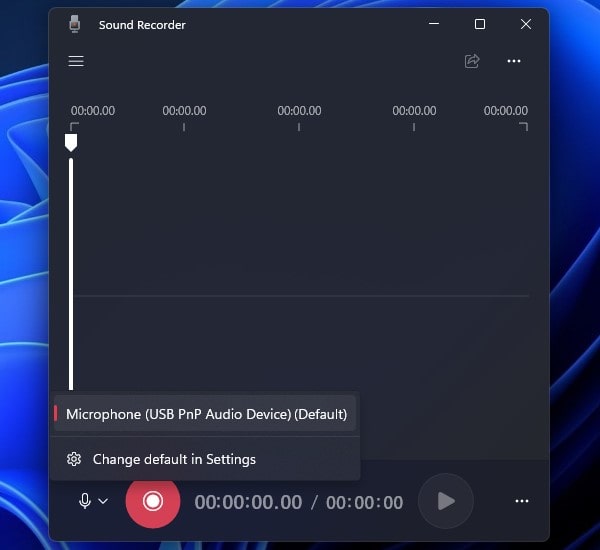
Task: Select Microphone (USB PnP Audio Device) (Default)
Action: click(205, 414)
